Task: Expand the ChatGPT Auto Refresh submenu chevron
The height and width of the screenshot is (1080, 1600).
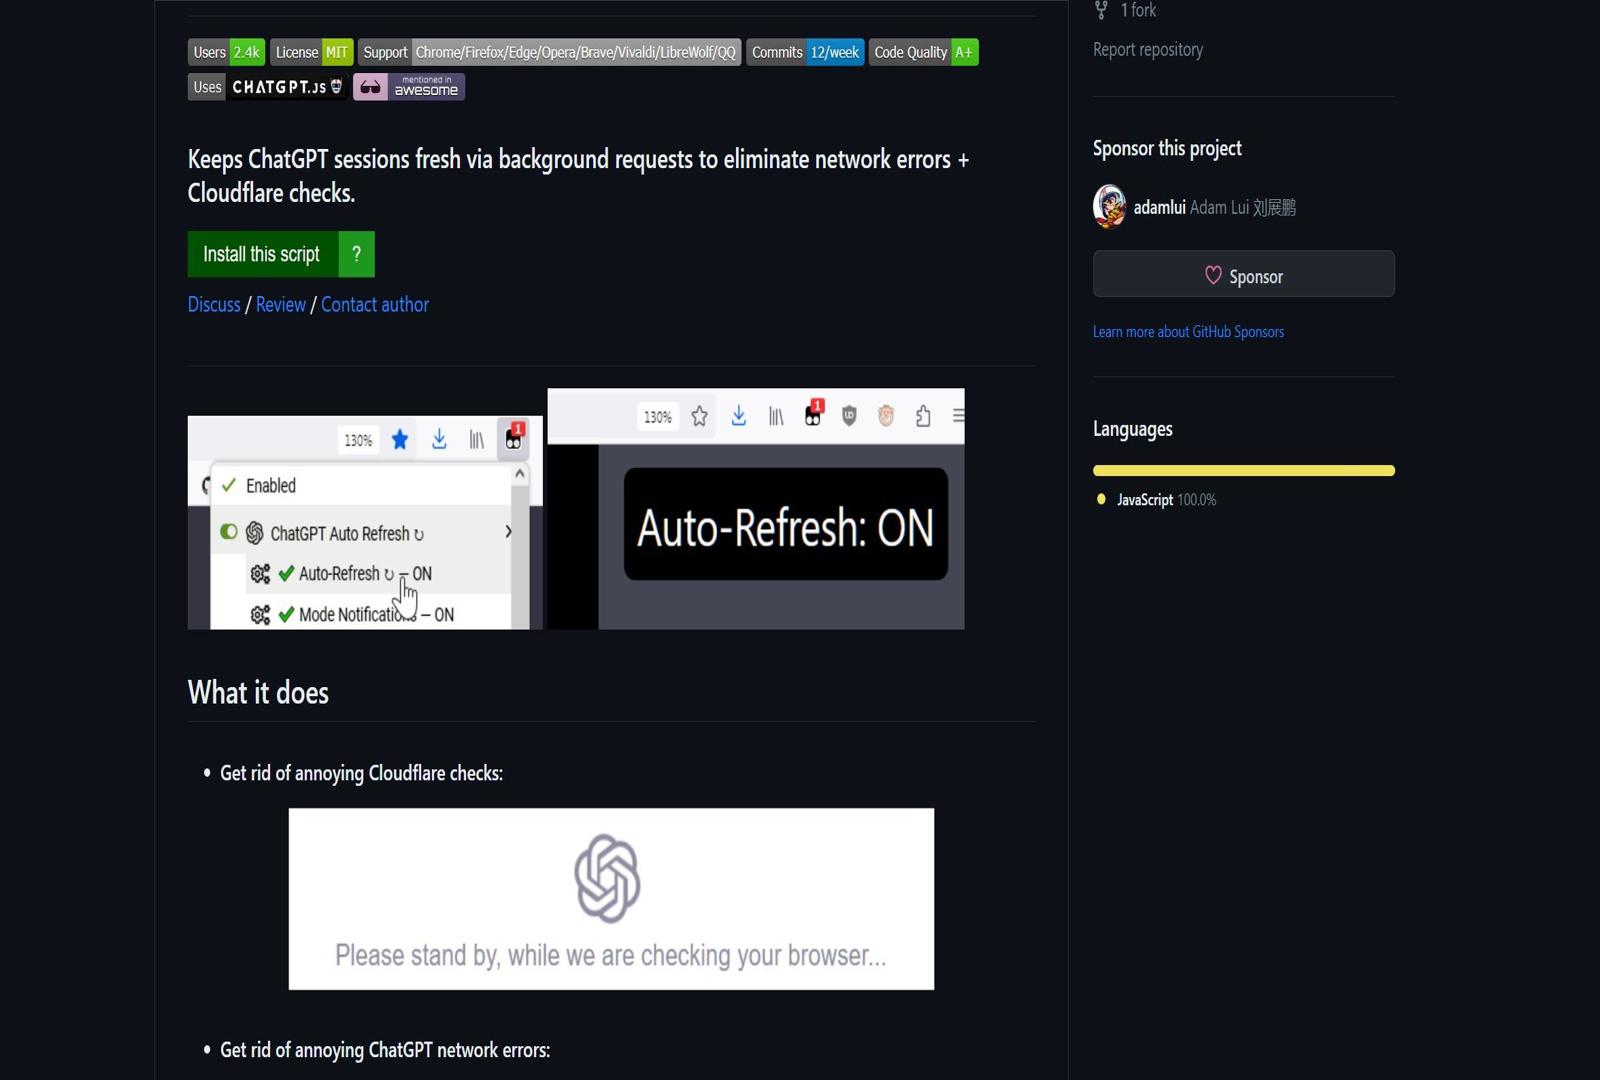Action: pyautogui.click(x=508, y=532)
